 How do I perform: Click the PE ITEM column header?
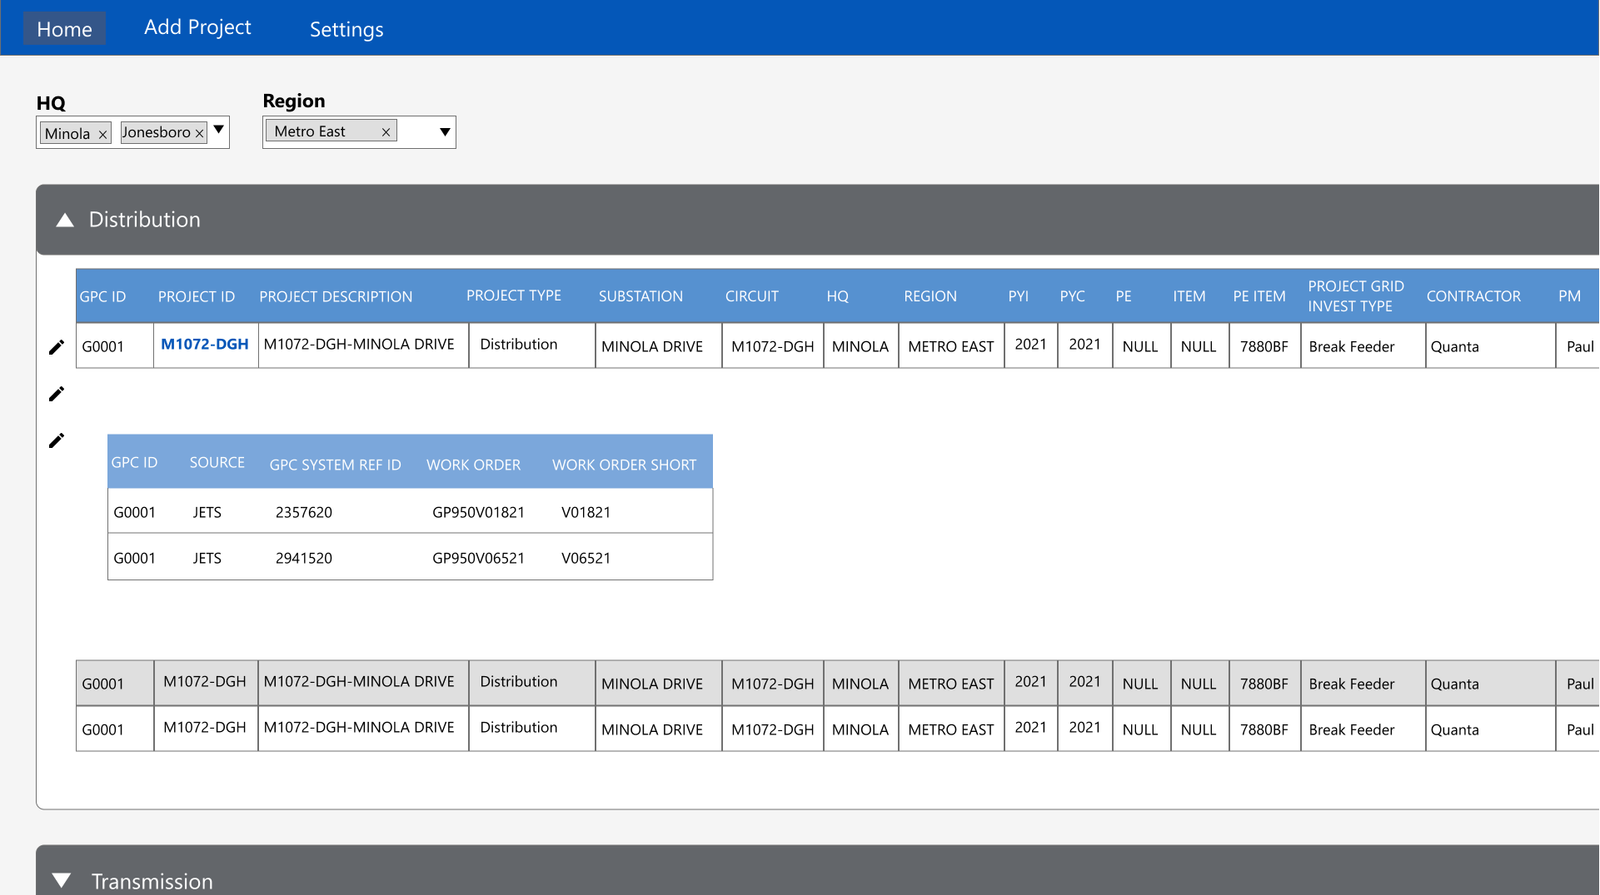[x=1259, y=296]
